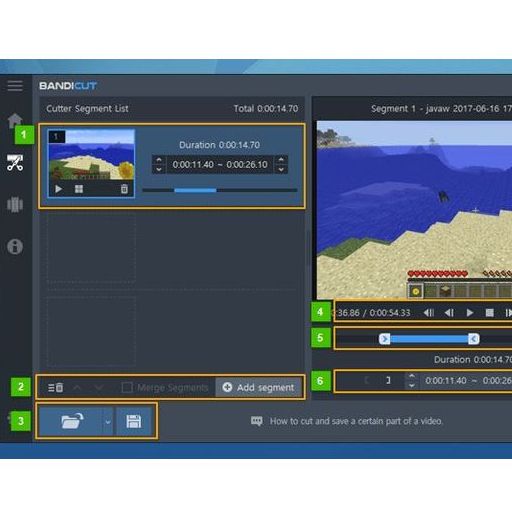Expand the open file dropdown arrow
Screen dimensions: 512x512
[x=108, y=422]
